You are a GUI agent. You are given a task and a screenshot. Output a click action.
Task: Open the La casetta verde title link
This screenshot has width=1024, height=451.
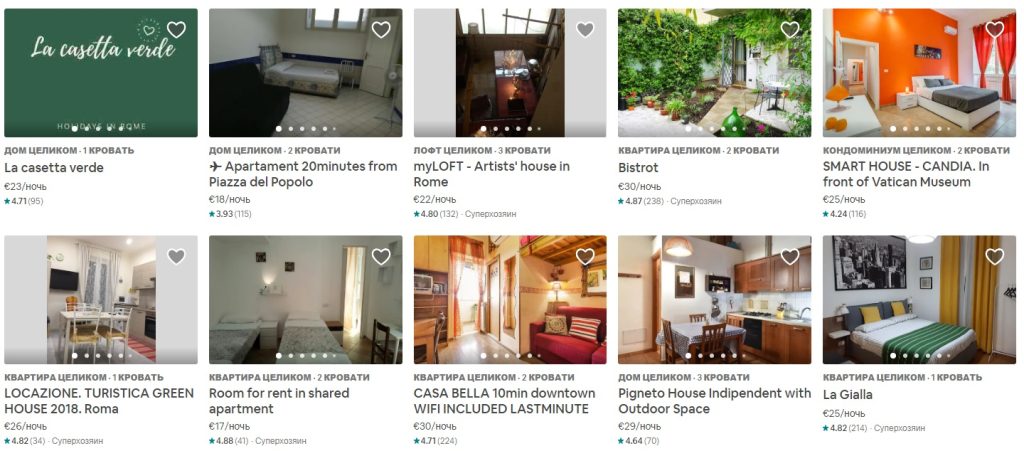[54, 168]
